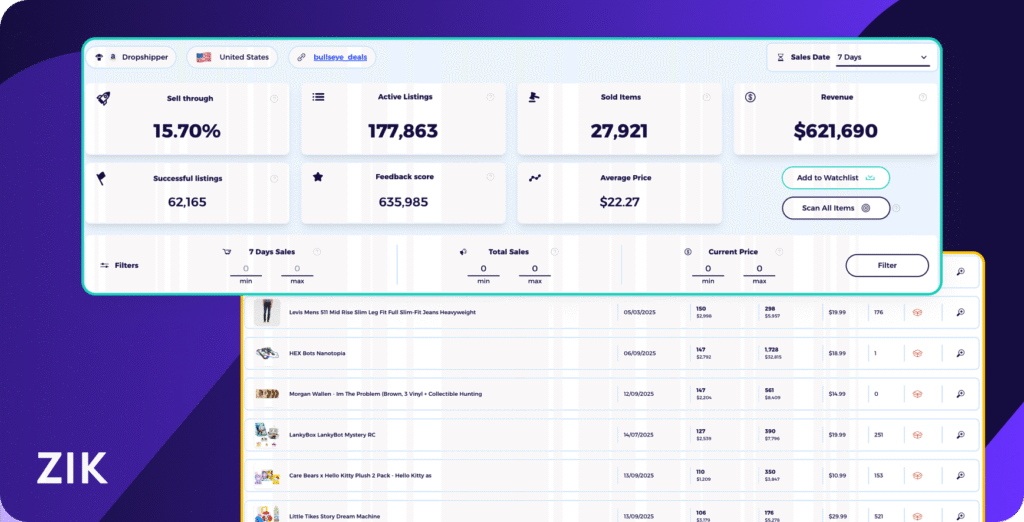
Task: Click the scan magnifier icon for HEX Bots Nanotopia
Action: tap(960, 353)
